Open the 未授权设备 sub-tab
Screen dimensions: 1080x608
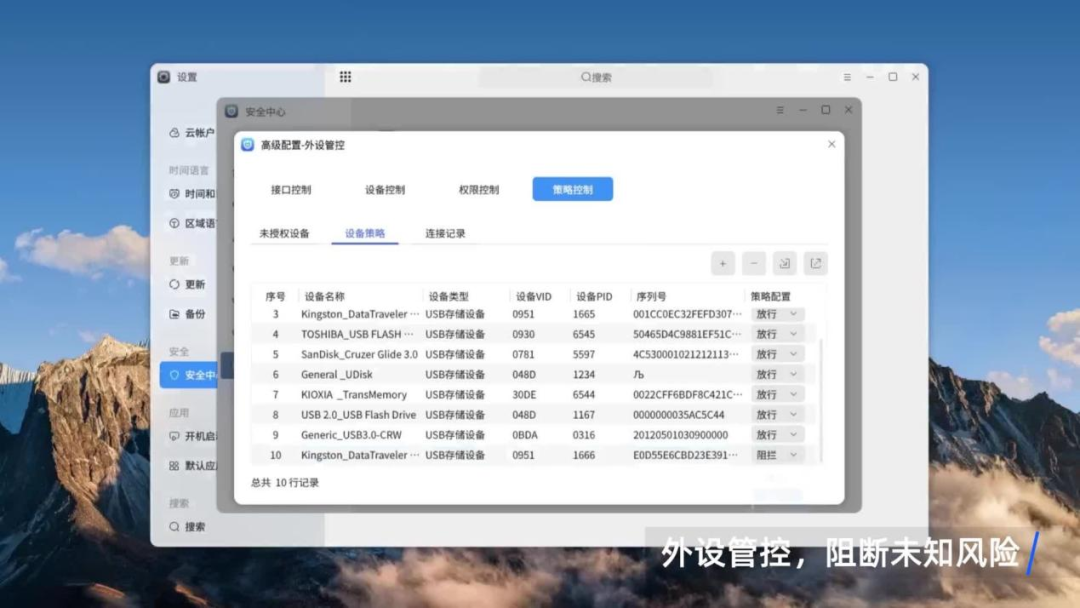[284, 233]
